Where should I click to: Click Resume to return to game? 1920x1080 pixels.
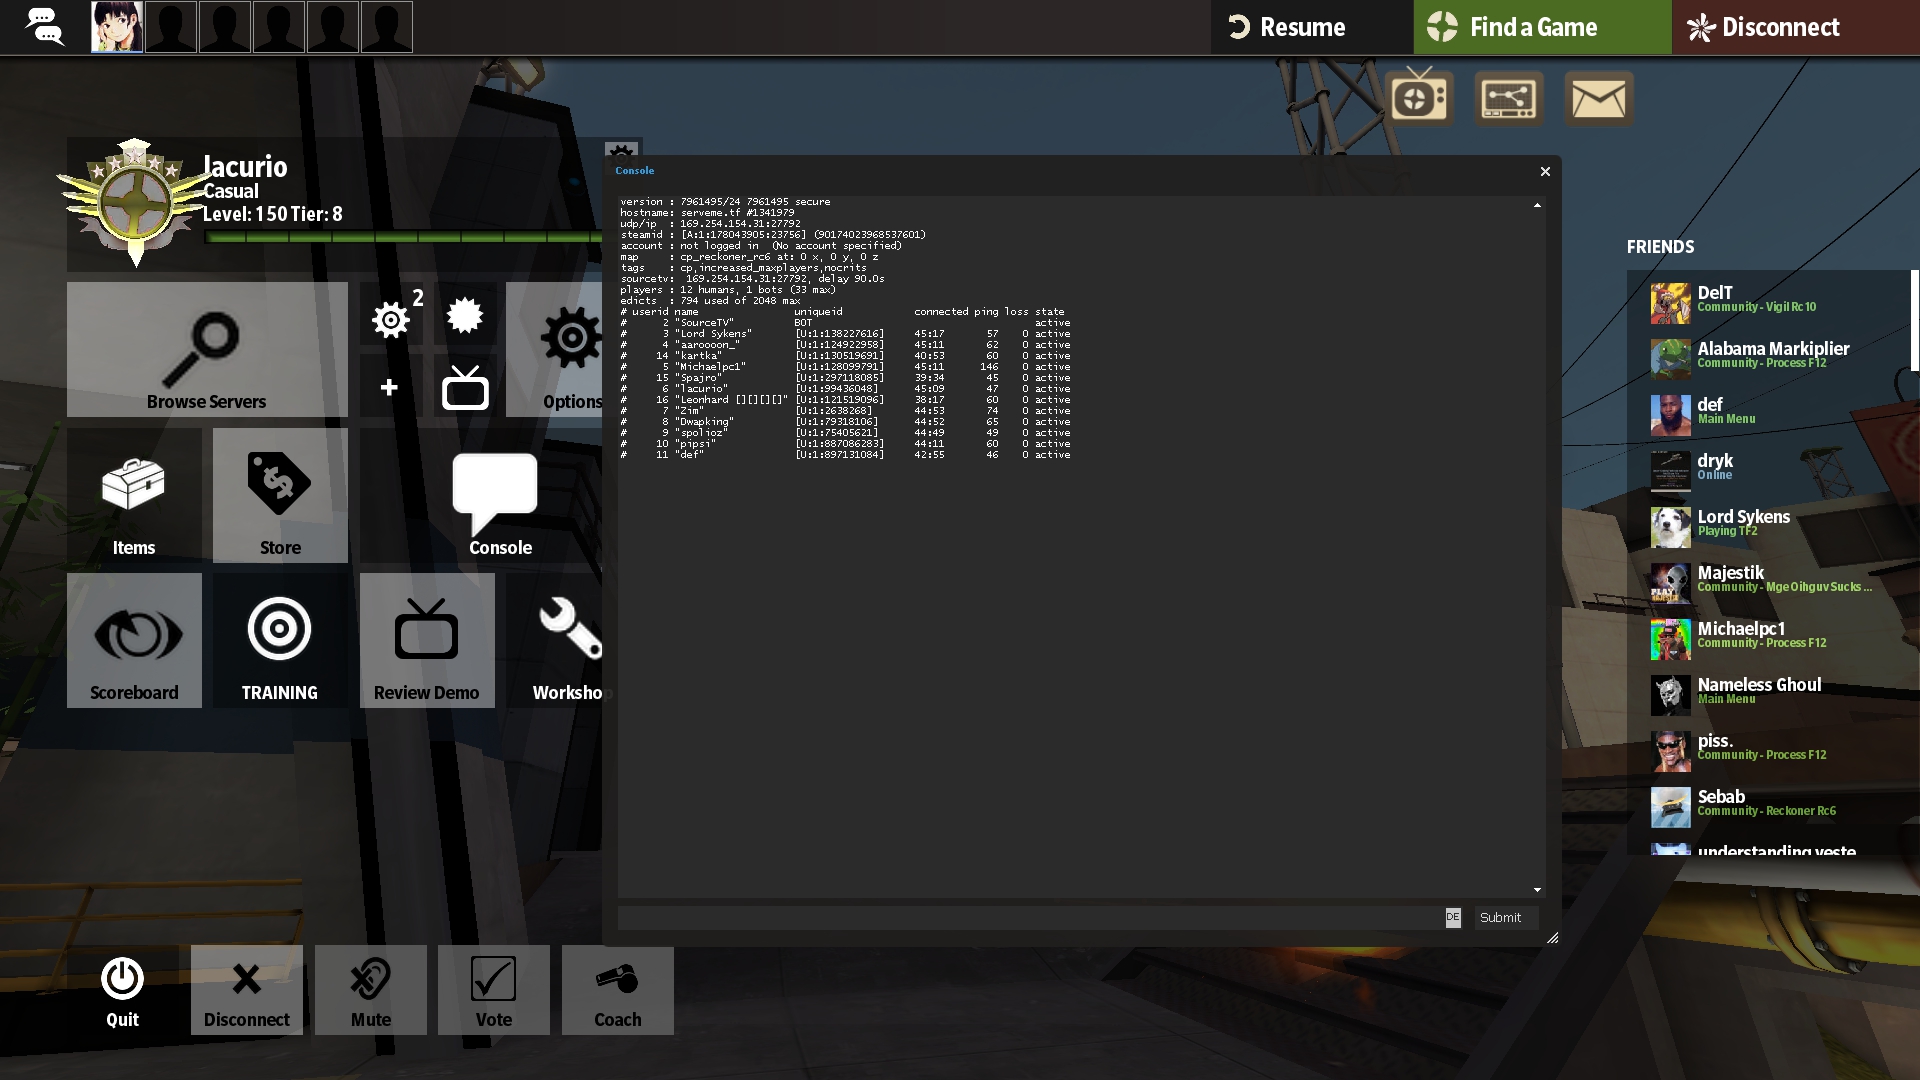tap(1312, 27)
